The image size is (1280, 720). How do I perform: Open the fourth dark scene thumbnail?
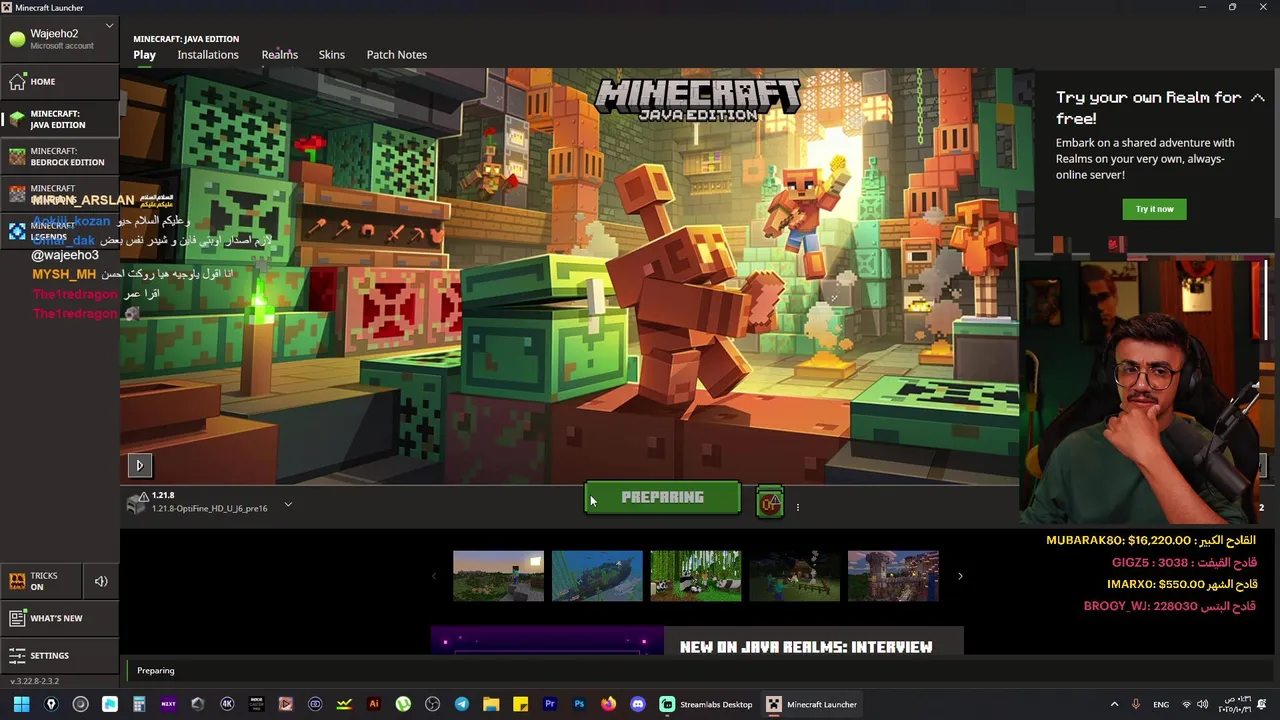tap(794, 576)
